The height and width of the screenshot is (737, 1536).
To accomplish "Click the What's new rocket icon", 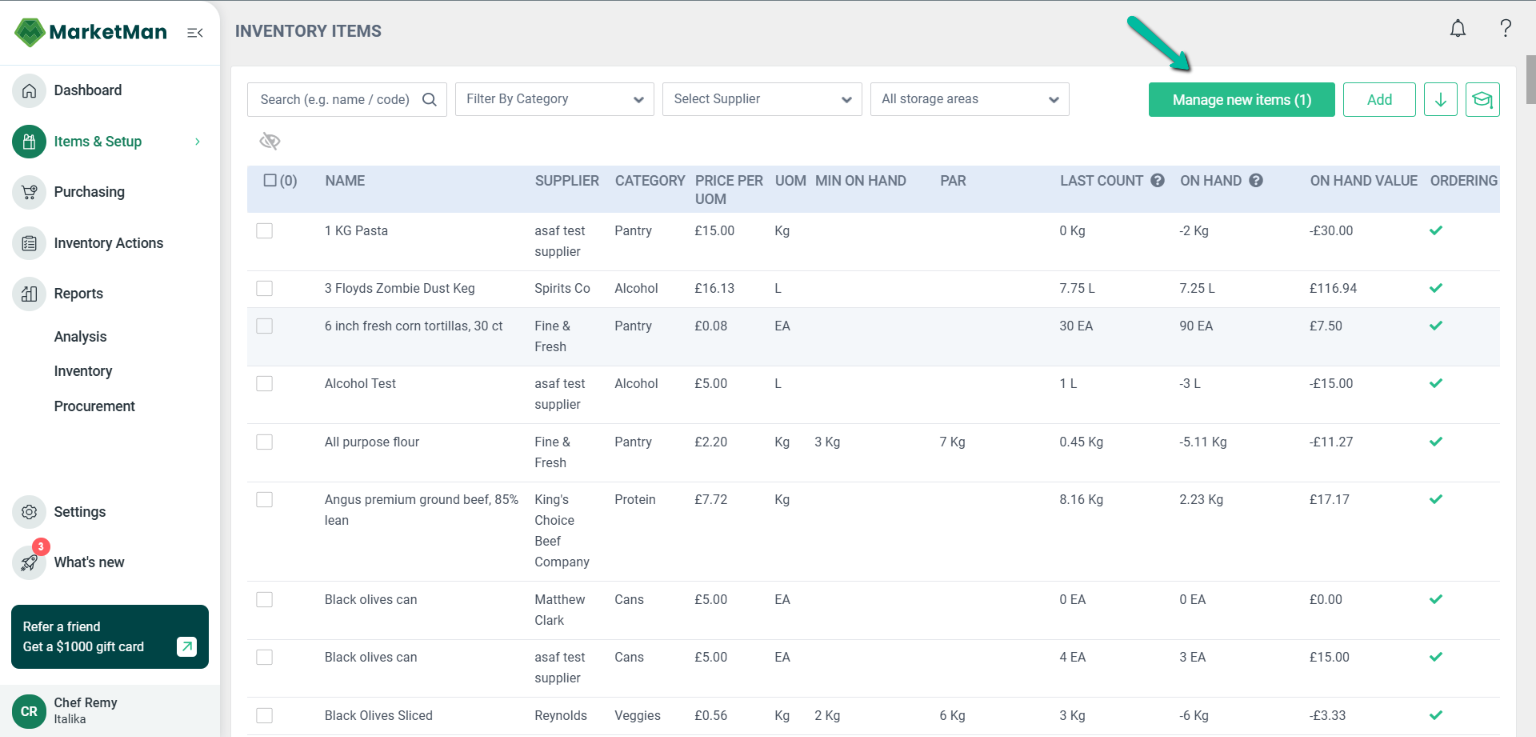I will point(29,562).
